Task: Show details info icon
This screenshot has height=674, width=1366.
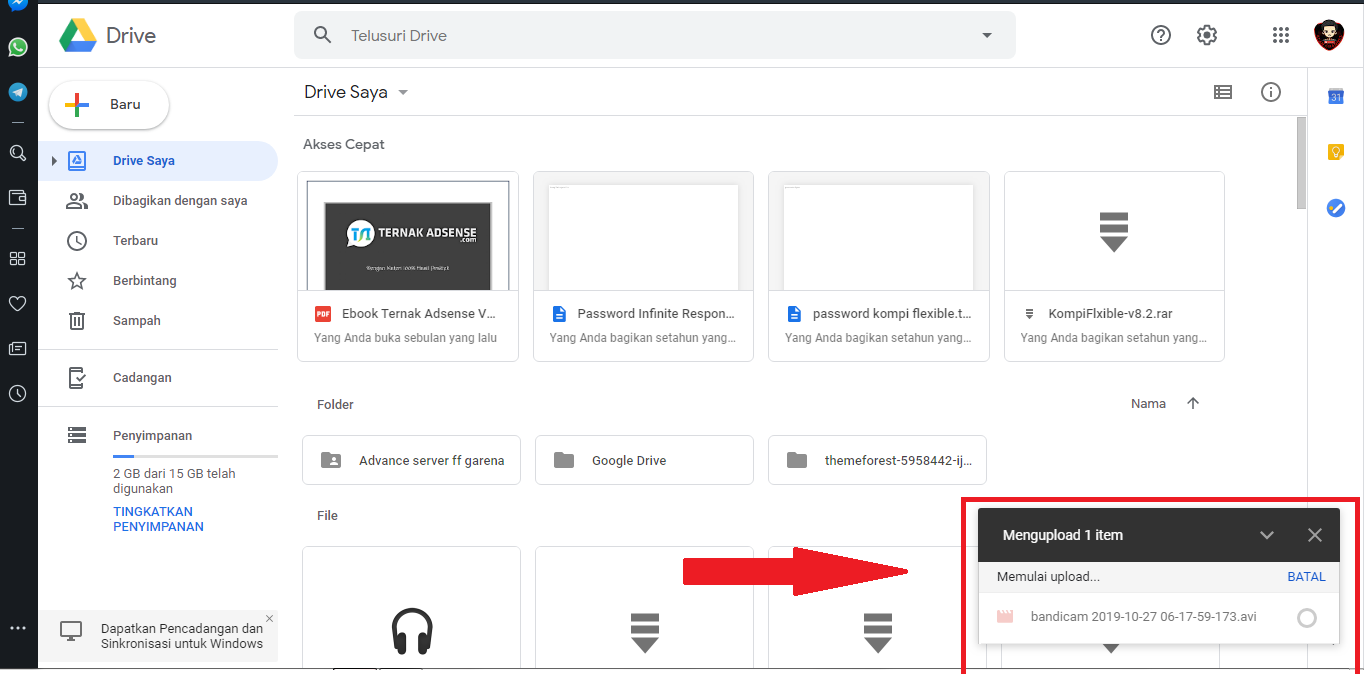Action: 1271,92
